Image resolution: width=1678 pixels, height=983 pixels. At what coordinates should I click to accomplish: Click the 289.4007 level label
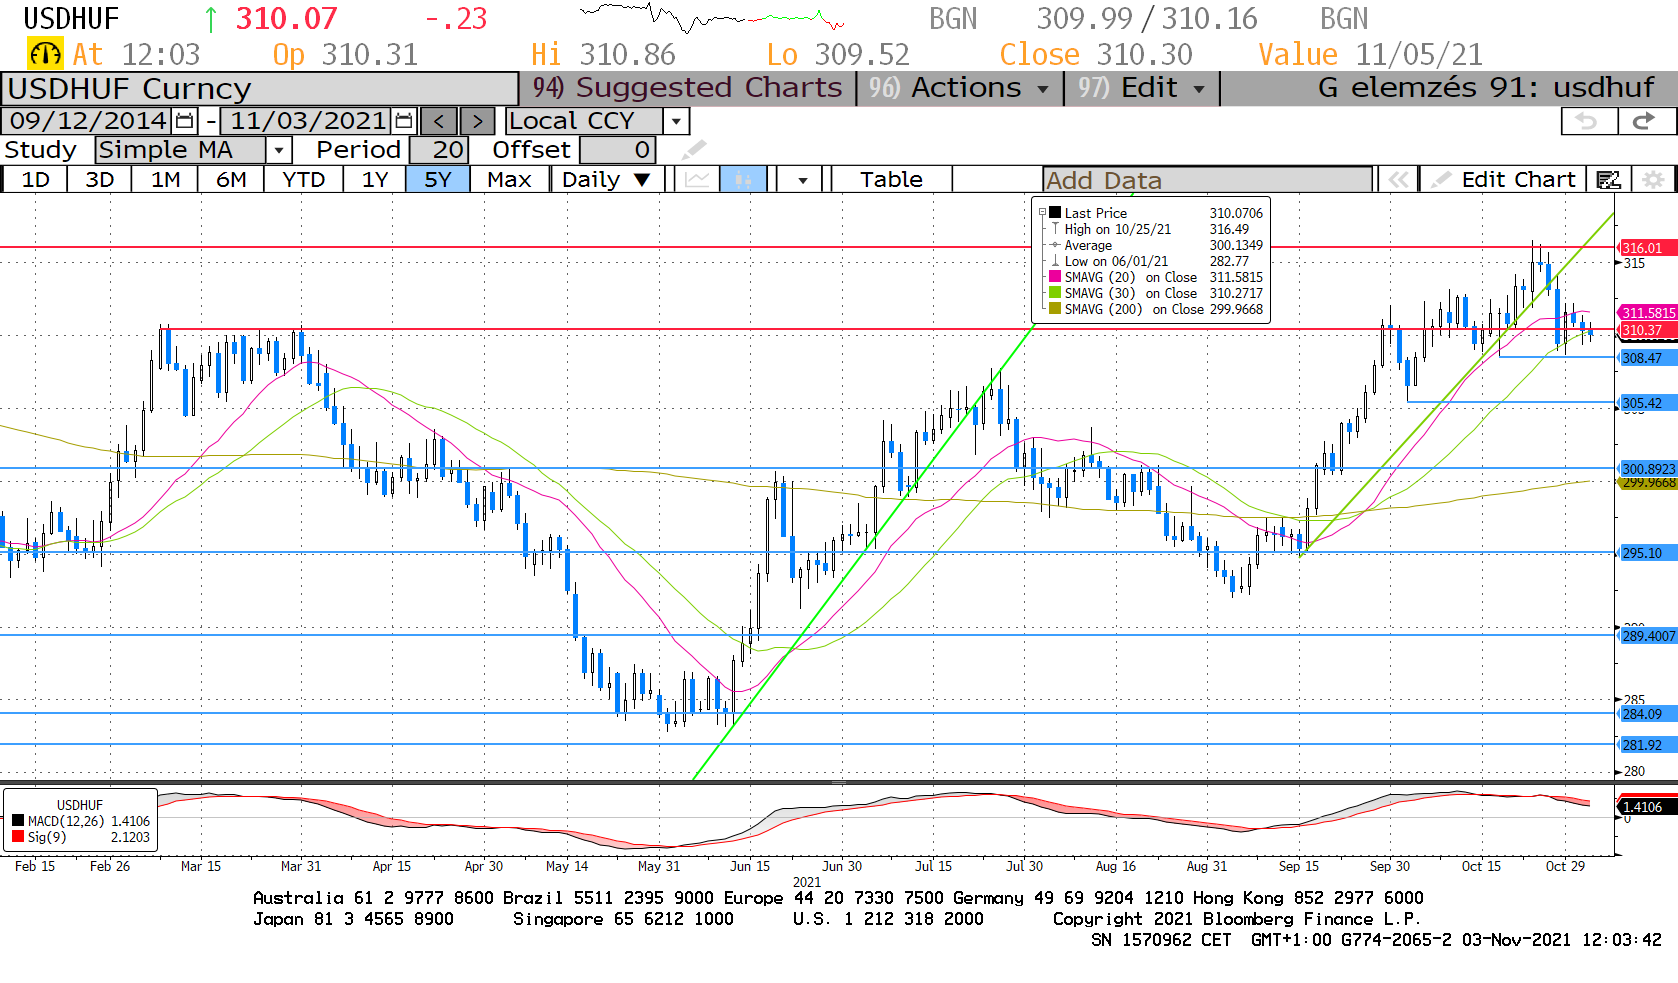pyautogui.click(x=1647, y=636)
